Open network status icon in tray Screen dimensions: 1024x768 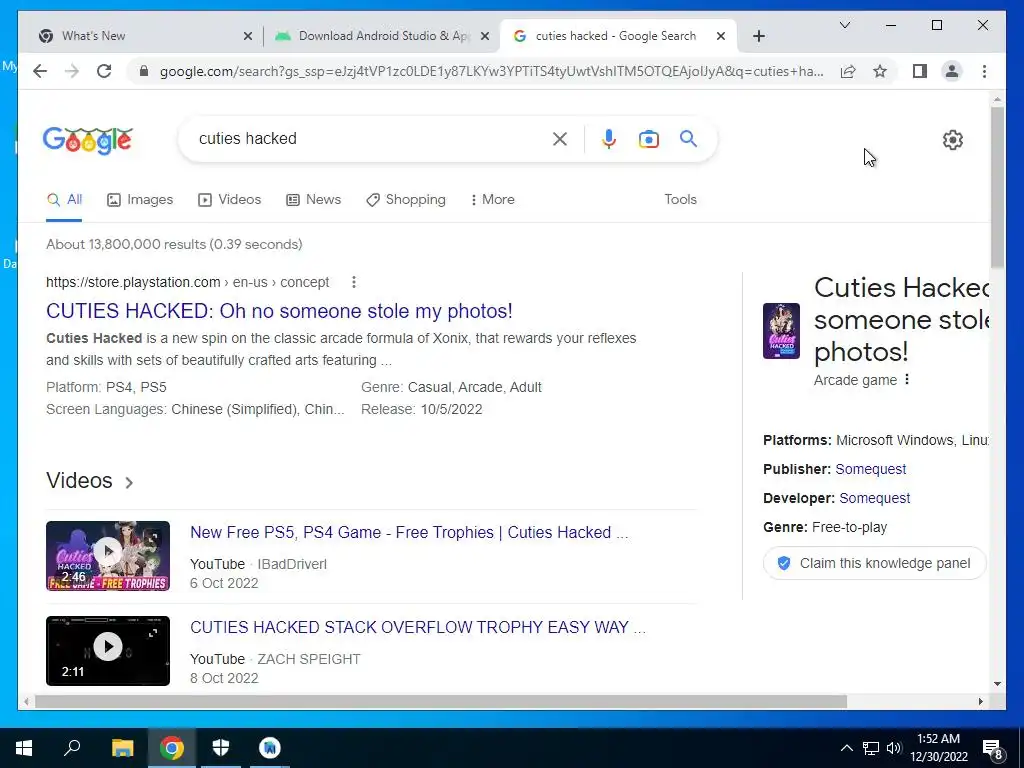tap(871, 748)
